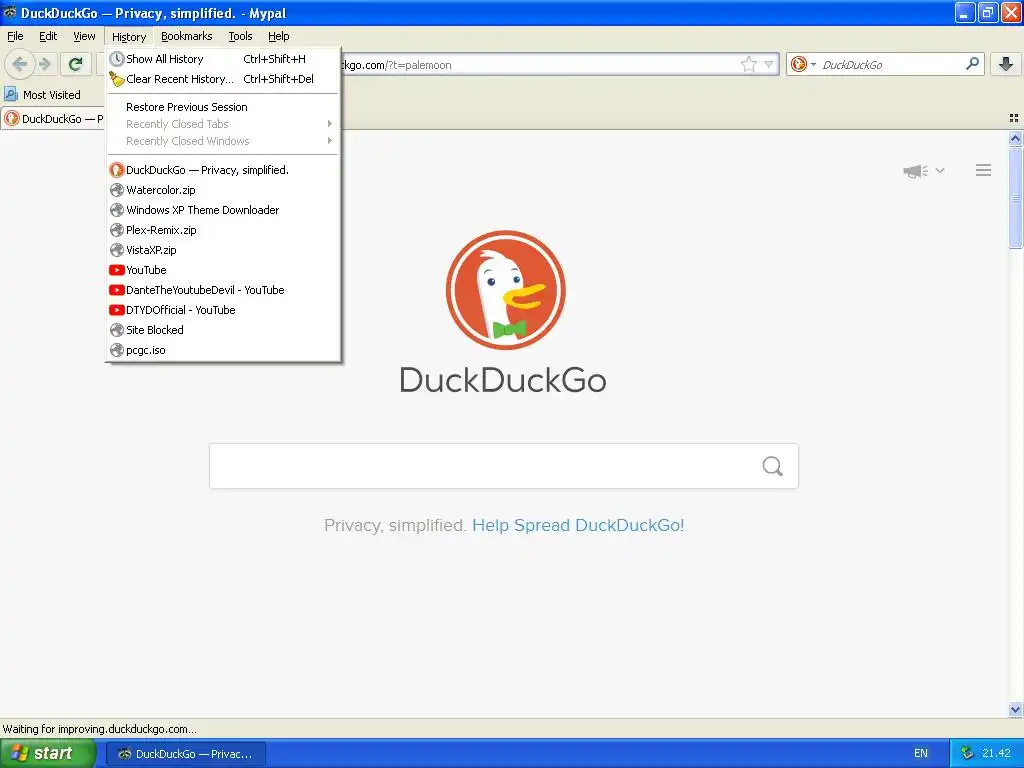Click the vertical scrollbar up arrow
The height and width of the screenshot is (768, 1024).
coord(1015,138)
